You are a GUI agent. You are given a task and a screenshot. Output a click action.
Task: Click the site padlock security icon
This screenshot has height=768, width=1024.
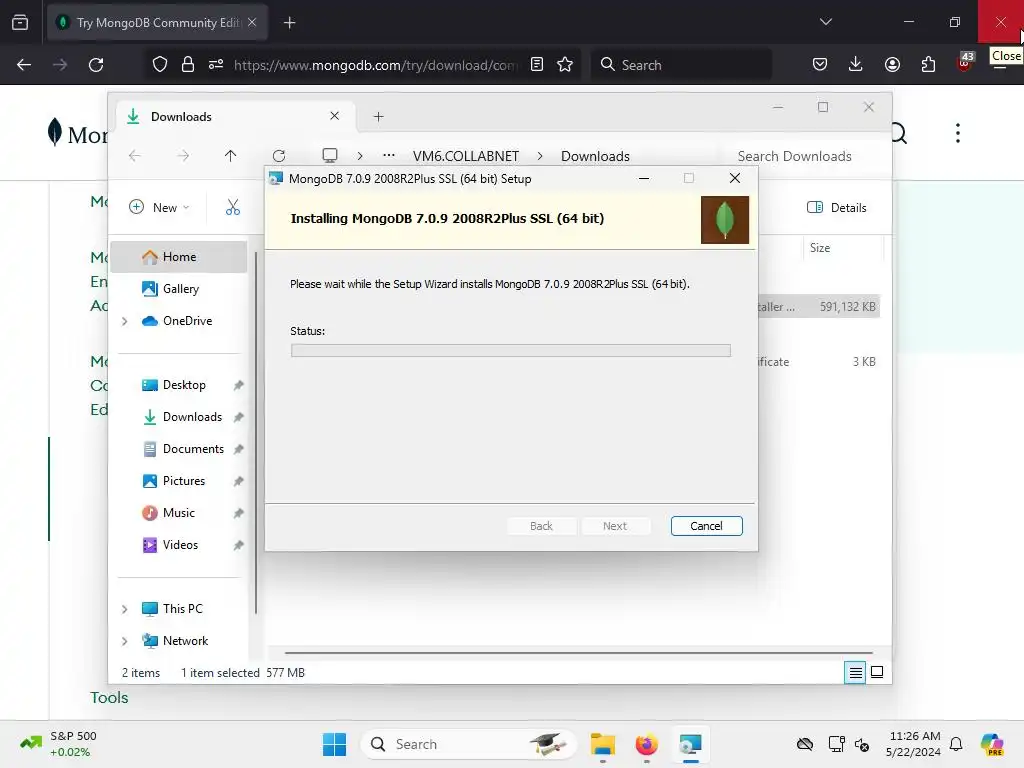[x=187, y=65]
